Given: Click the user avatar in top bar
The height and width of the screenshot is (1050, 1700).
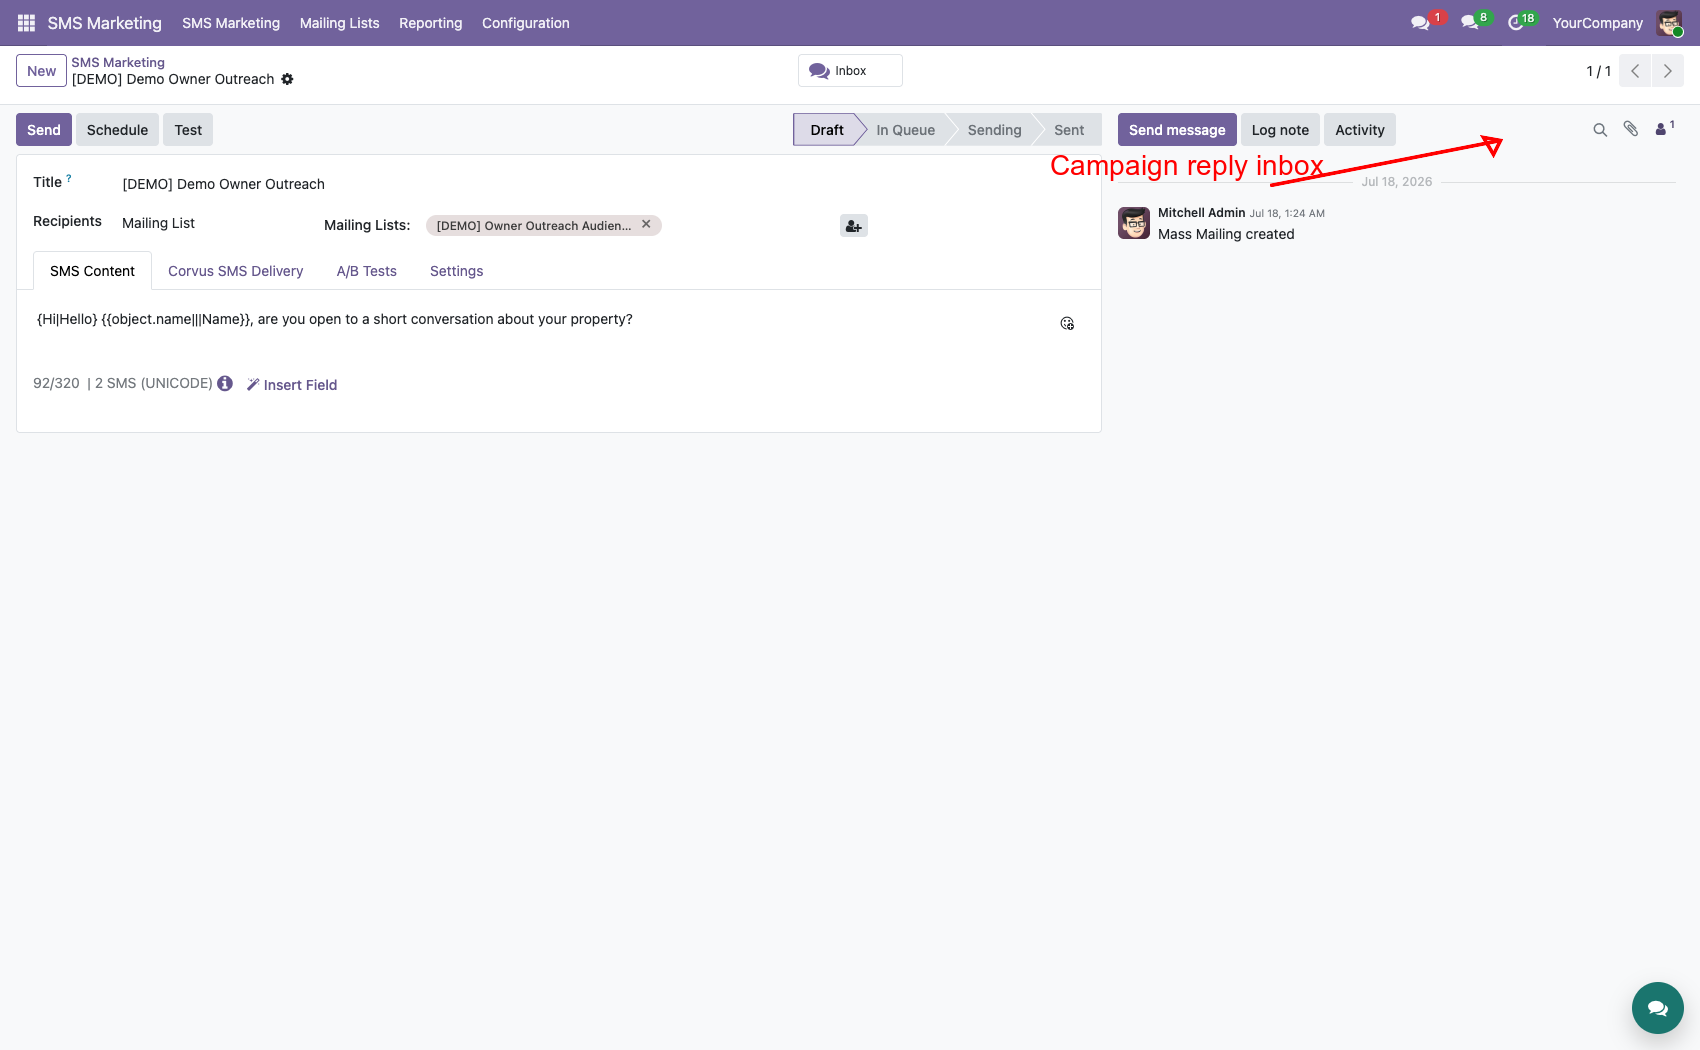Looking at the screenshot, I should click(x=1669, y=23).
